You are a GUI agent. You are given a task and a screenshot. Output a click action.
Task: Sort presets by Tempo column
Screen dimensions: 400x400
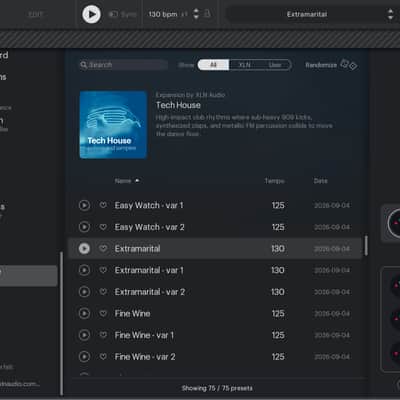[x=274, y=181]
